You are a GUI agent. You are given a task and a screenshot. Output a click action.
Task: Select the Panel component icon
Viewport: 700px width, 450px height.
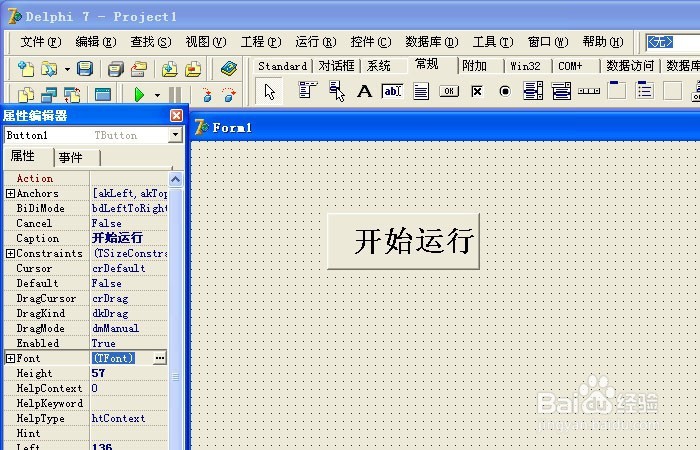[x=672, y=91]
